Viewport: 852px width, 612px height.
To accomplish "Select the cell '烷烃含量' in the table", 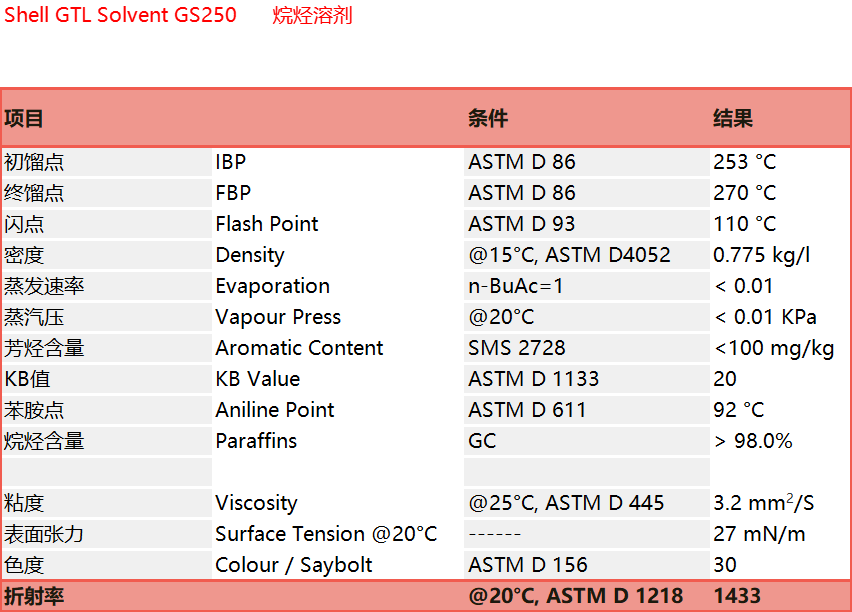I will pyautogui.click(x=44, y=441).
